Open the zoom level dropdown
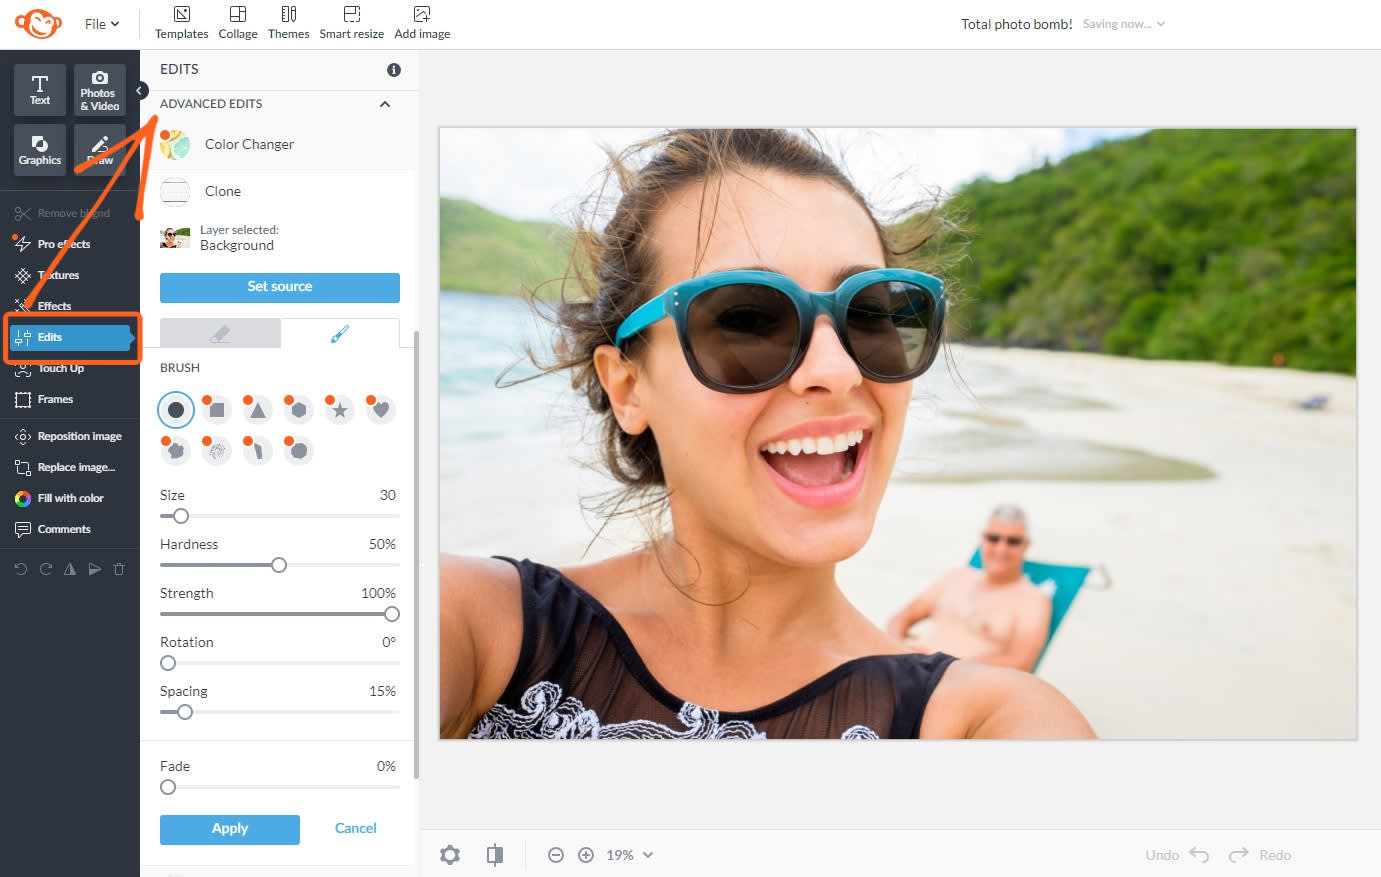Screen dimensions: 1381x877 629,855
